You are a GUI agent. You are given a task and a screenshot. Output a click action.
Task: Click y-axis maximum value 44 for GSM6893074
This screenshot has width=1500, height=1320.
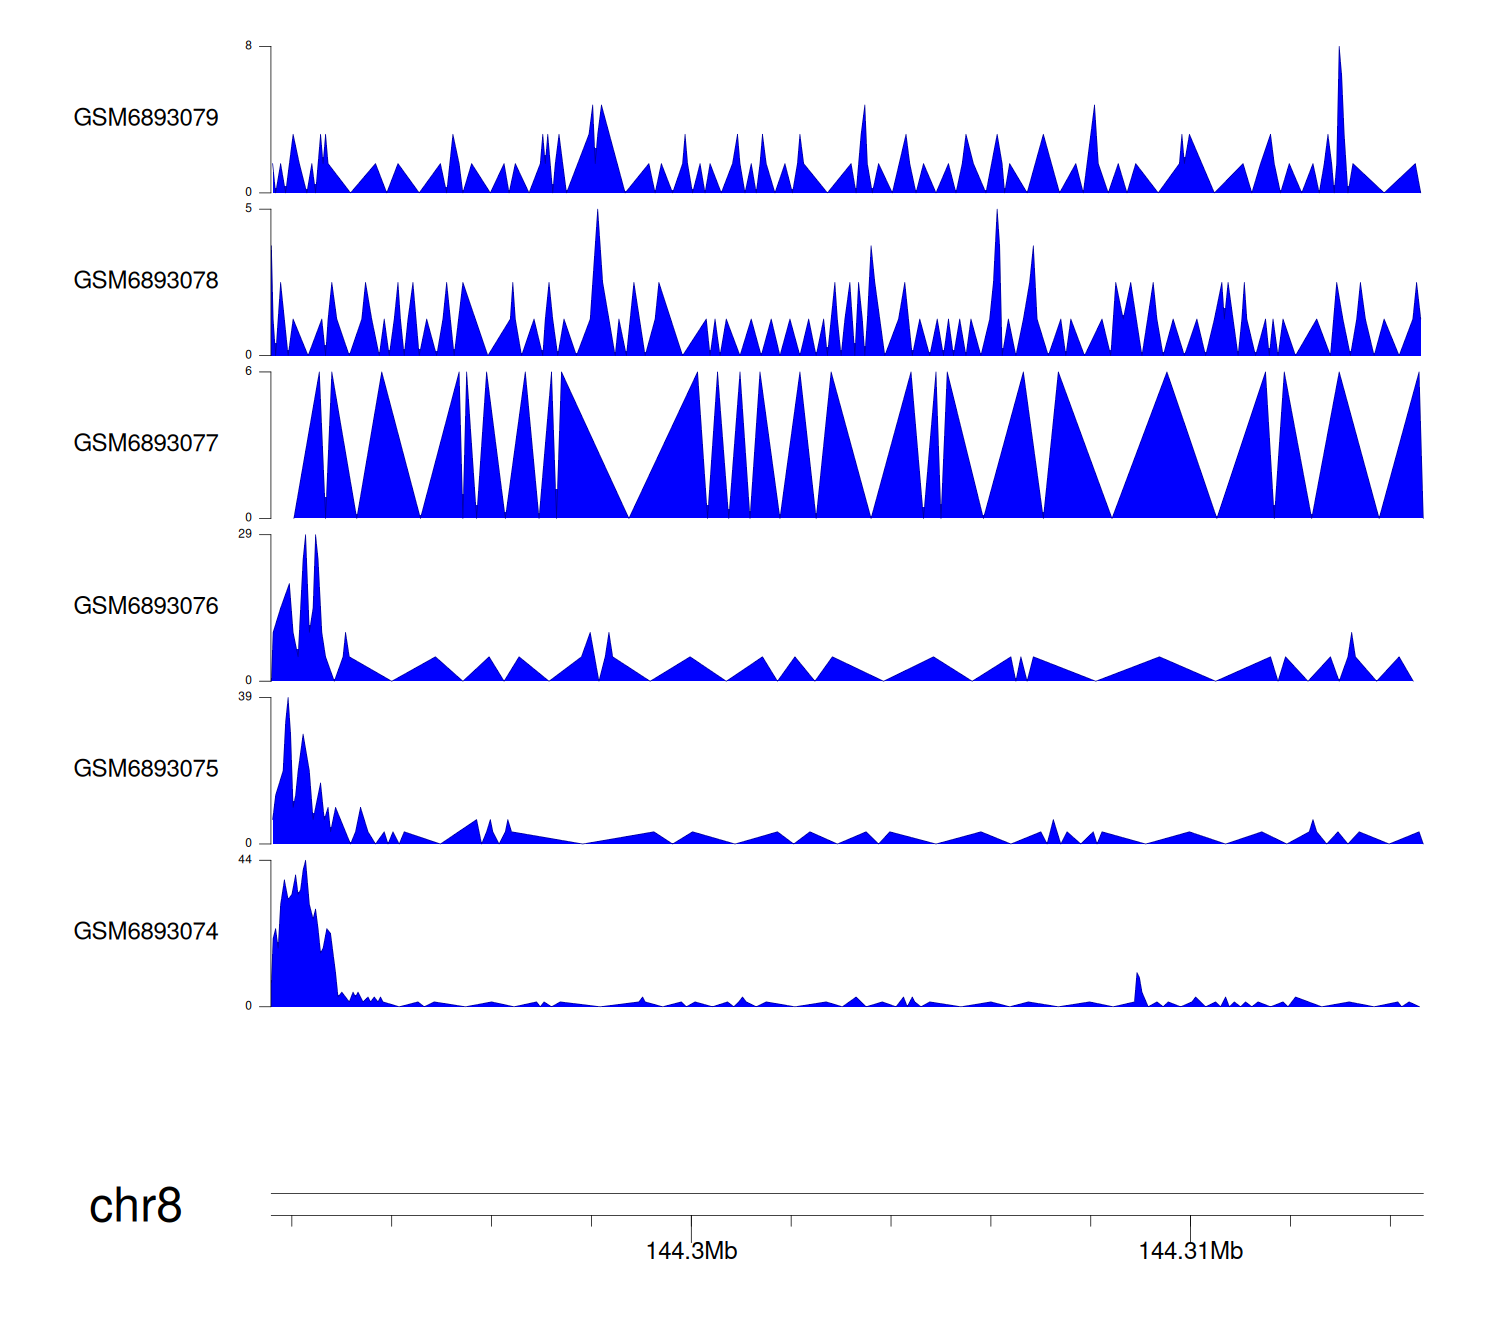pyautogui.click(x=246, y=860)
